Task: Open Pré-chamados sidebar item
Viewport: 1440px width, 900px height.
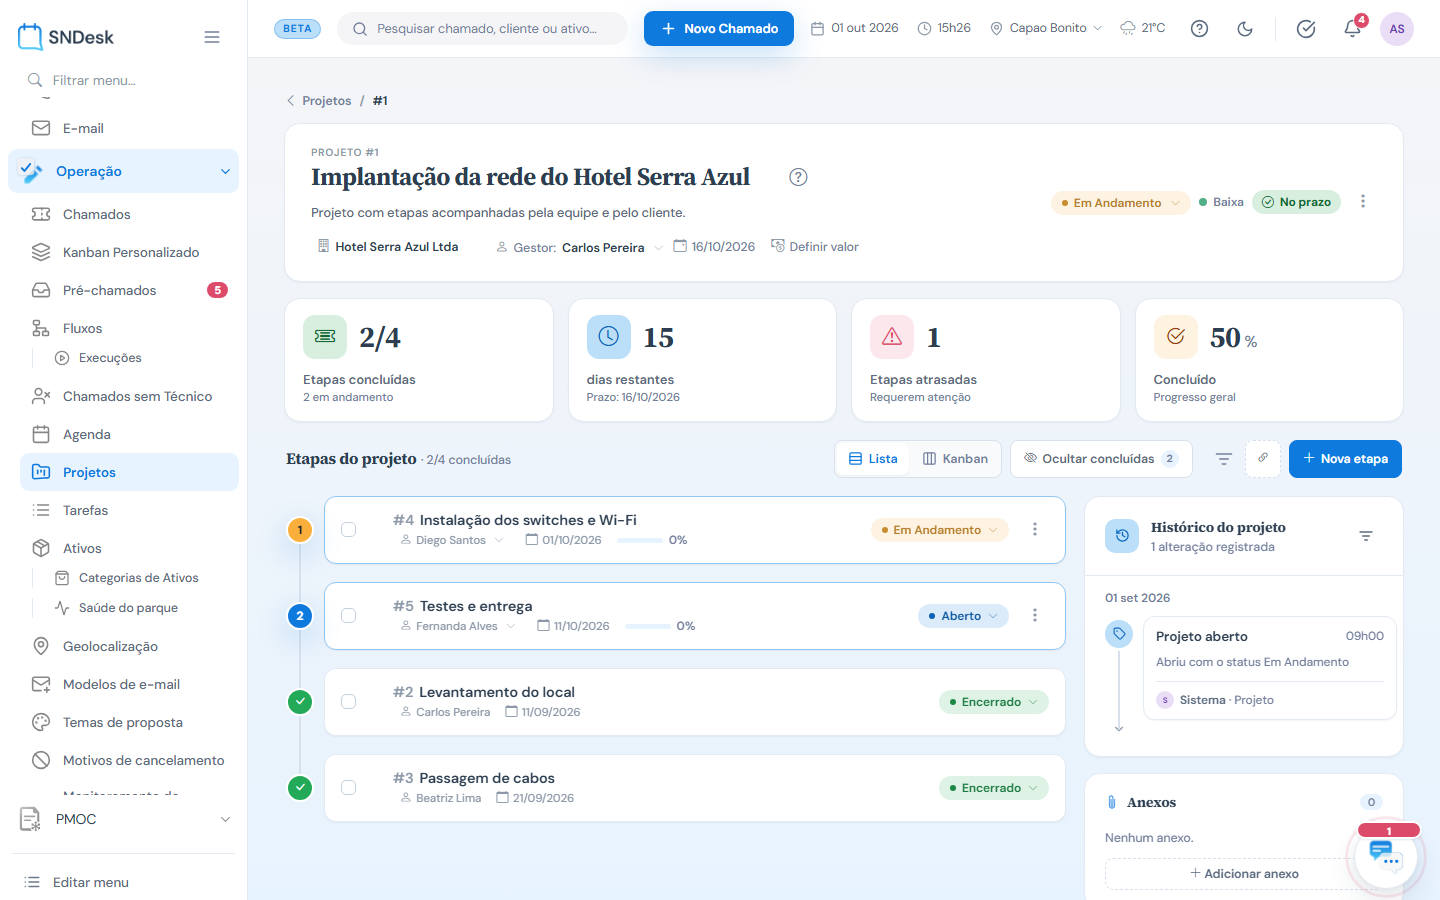Action: coord(129,290)
